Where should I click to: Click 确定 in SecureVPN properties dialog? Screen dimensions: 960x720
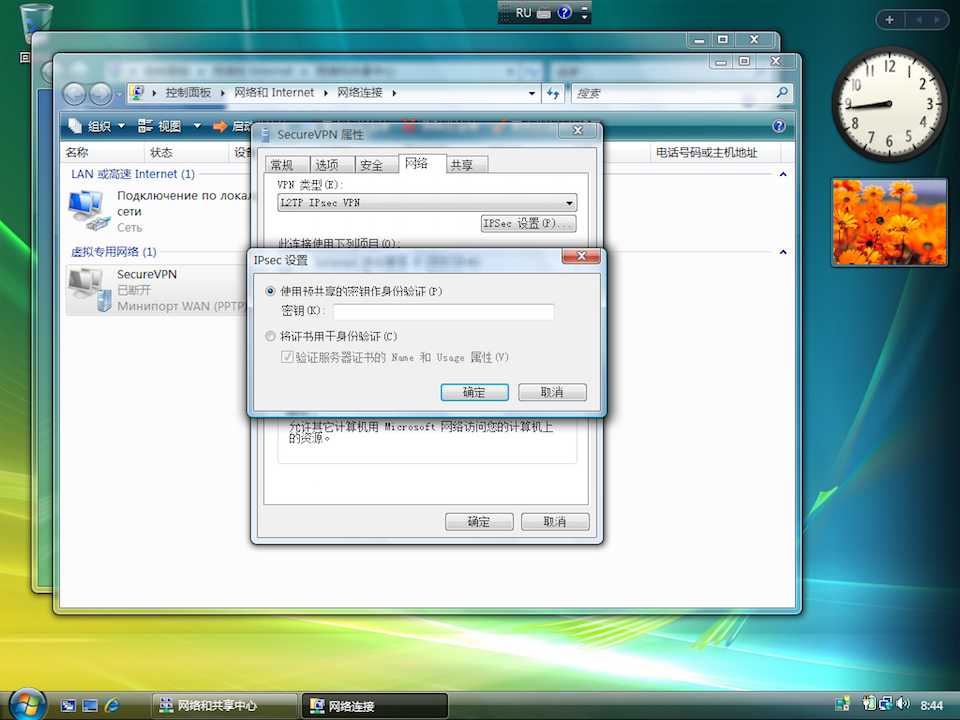pyautogui.click(x=479, y=522)
